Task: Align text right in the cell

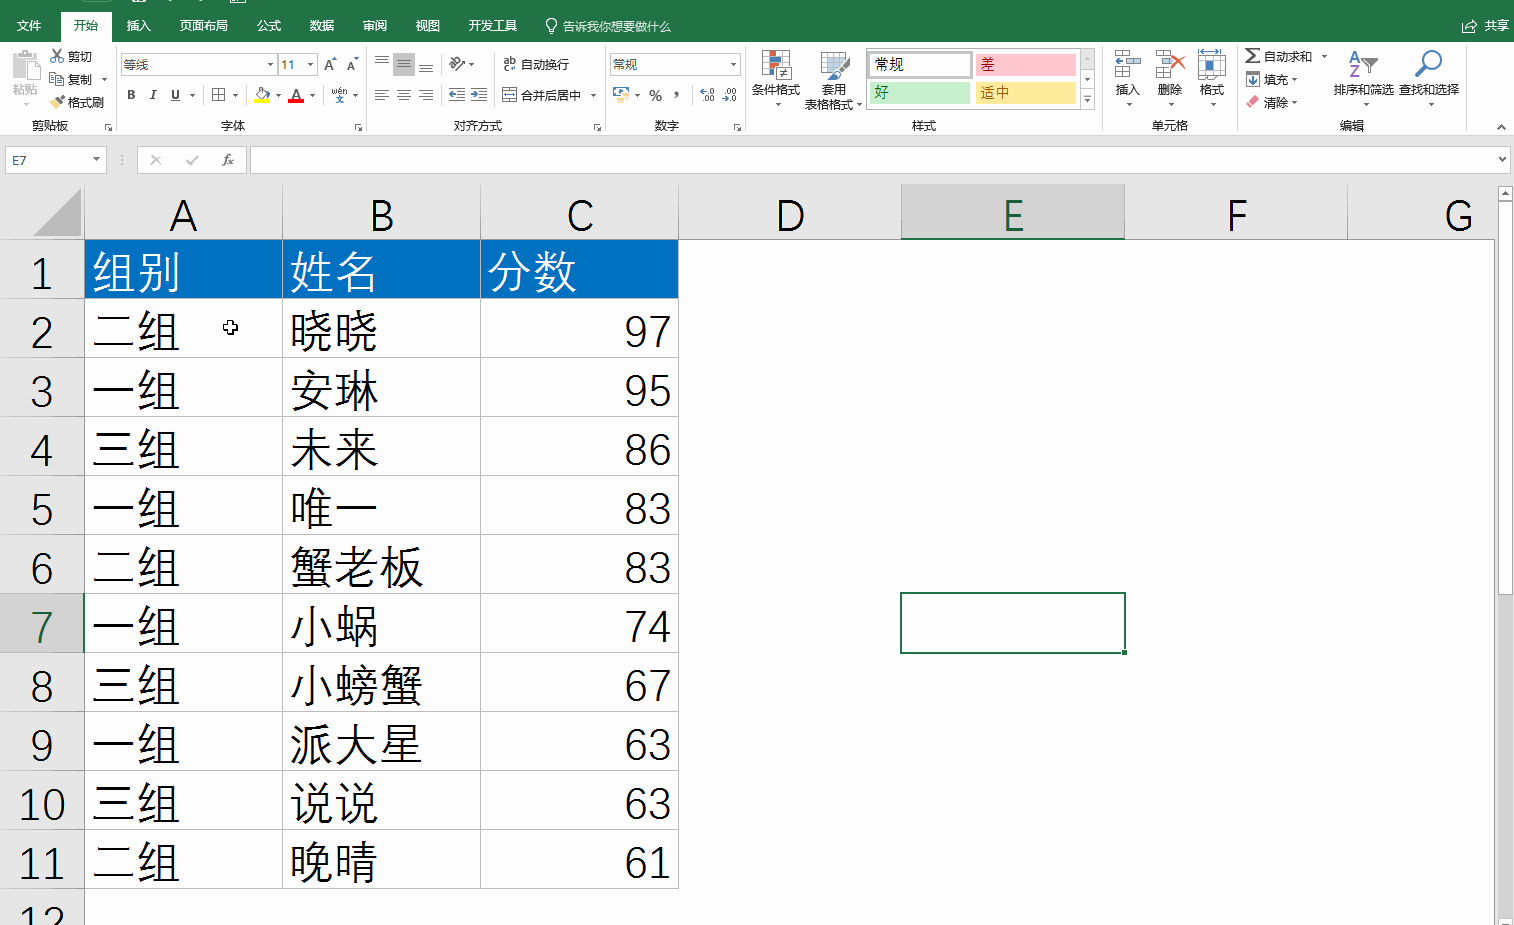Action: click(x=426, y=95)
